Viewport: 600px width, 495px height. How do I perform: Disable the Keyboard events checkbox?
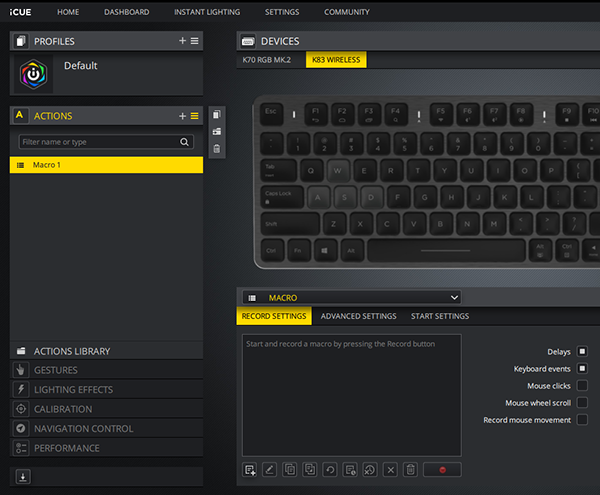coord(582,369)
